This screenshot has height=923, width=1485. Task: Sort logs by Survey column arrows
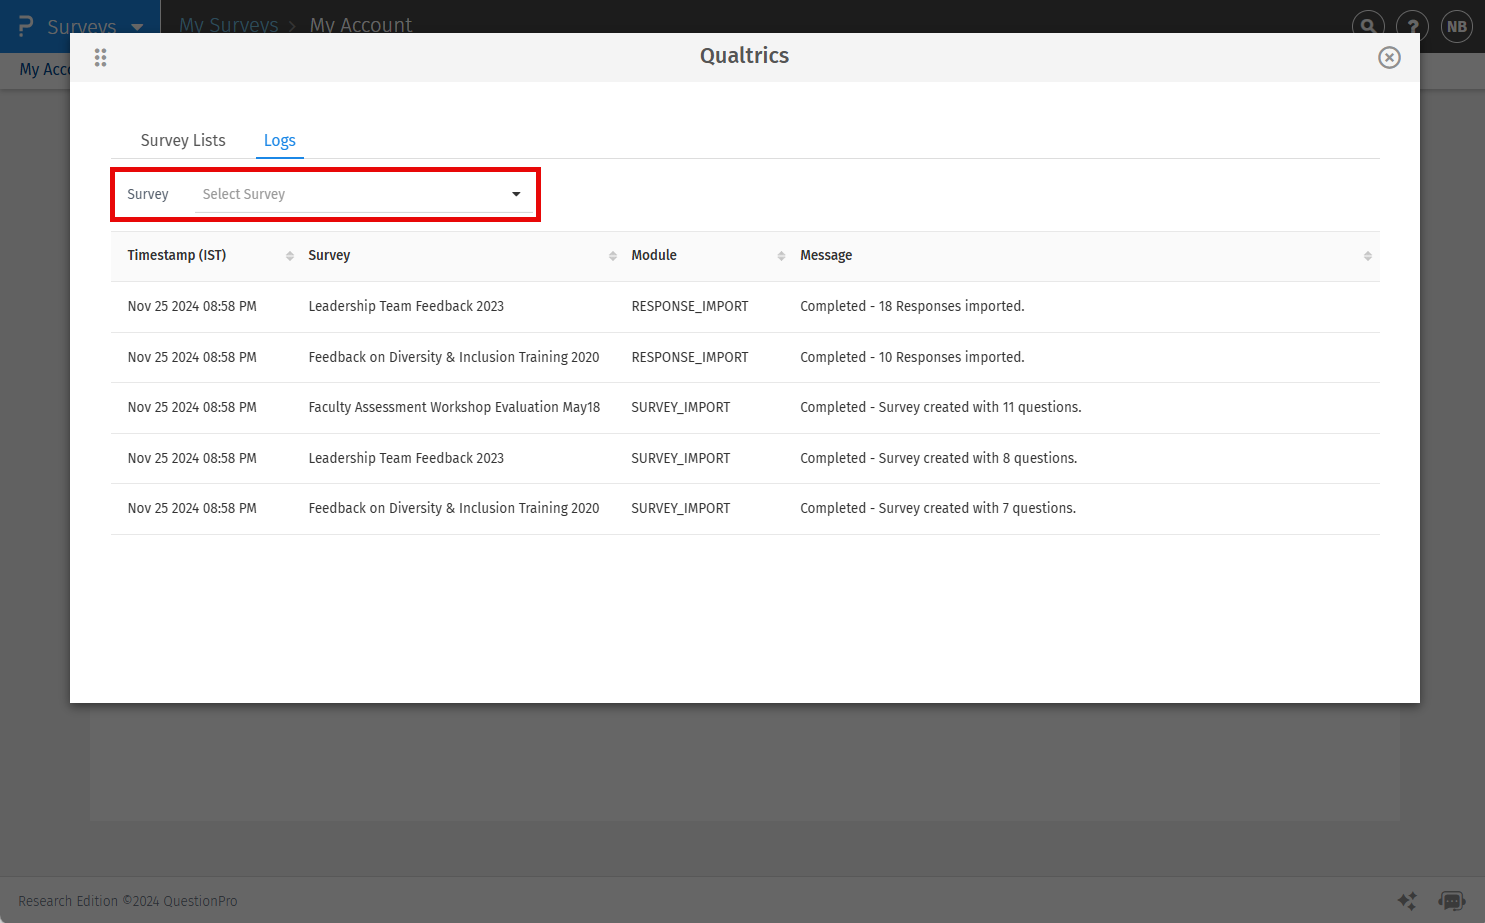point(613,256)
